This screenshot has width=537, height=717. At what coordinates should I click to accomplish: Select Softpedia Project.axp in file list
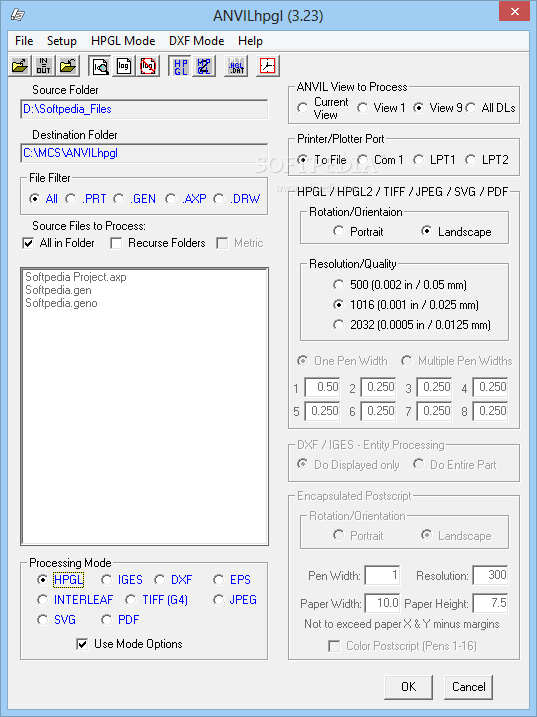click(x=76, y=277)
